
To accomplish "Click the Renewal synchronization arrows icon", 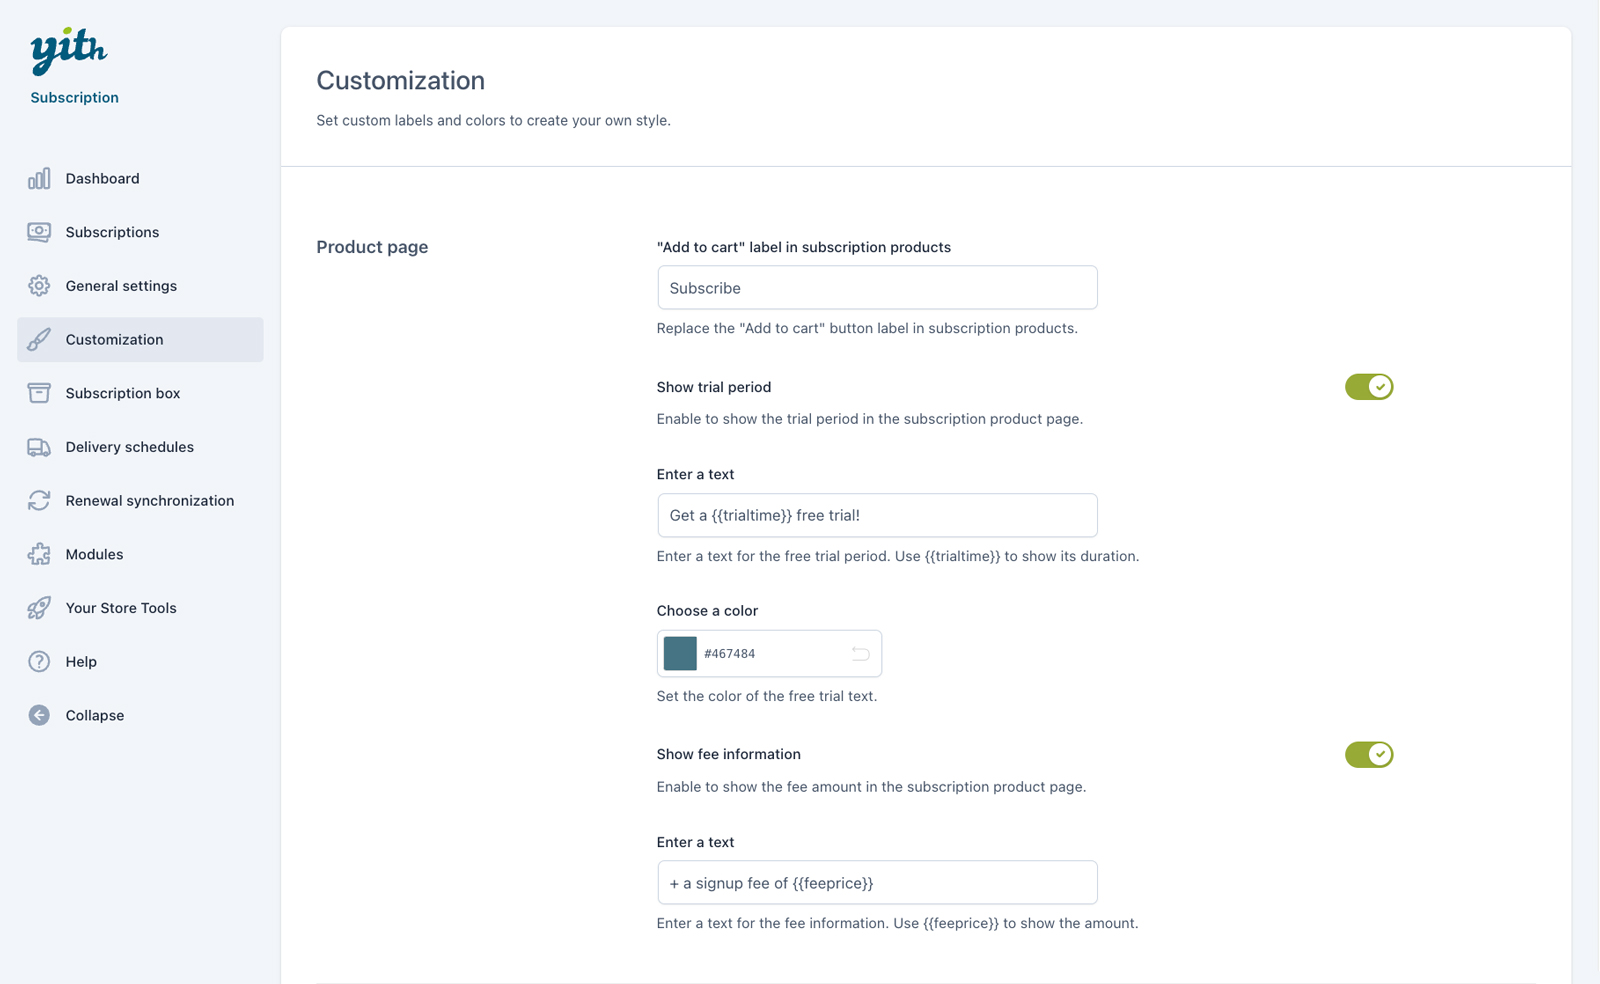I will [39, 501].
